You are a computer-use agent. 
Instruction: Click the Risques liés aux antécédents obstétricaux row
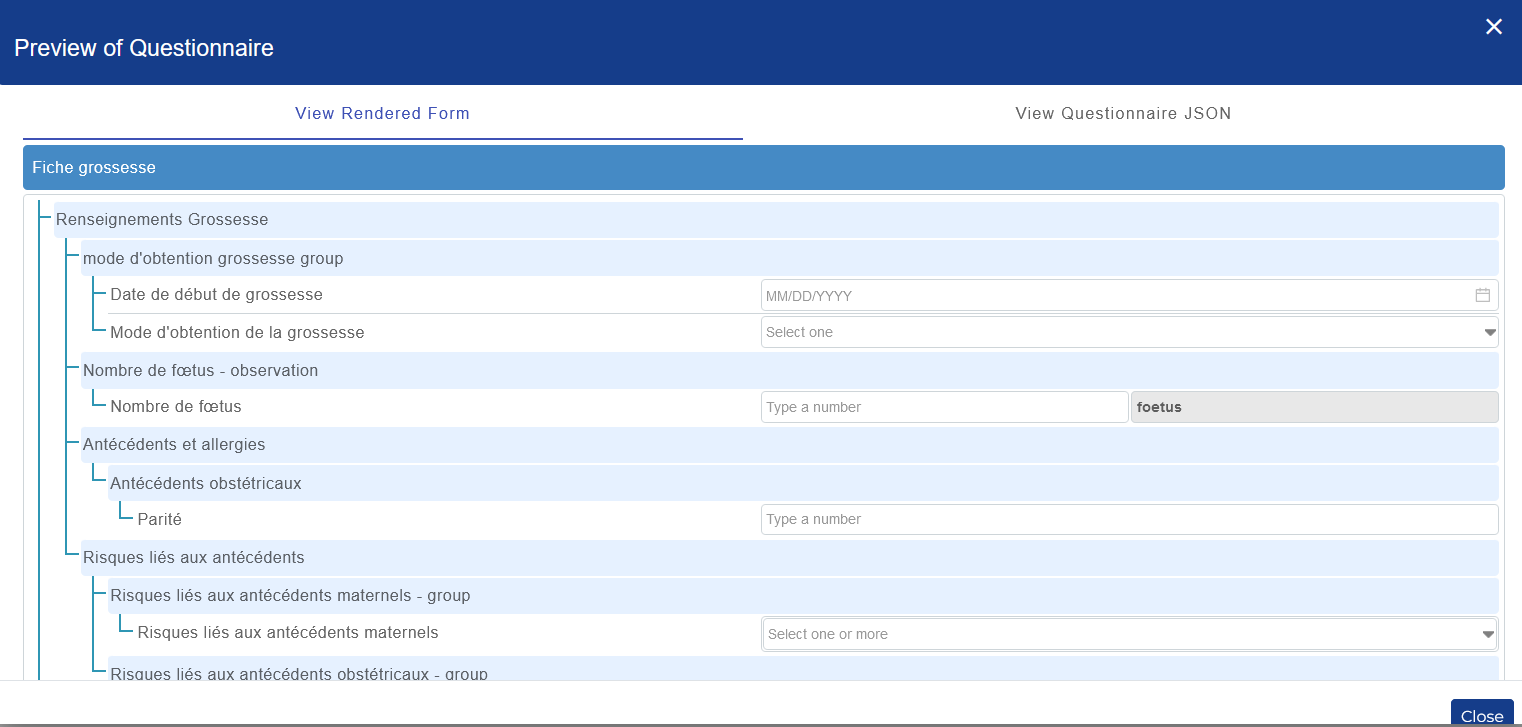[400, 671]
